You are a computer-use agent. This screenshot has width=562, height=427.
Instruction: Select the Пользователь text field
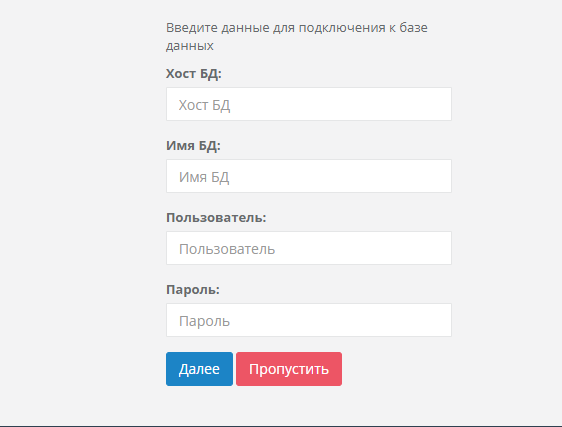[x=309, y=248]
